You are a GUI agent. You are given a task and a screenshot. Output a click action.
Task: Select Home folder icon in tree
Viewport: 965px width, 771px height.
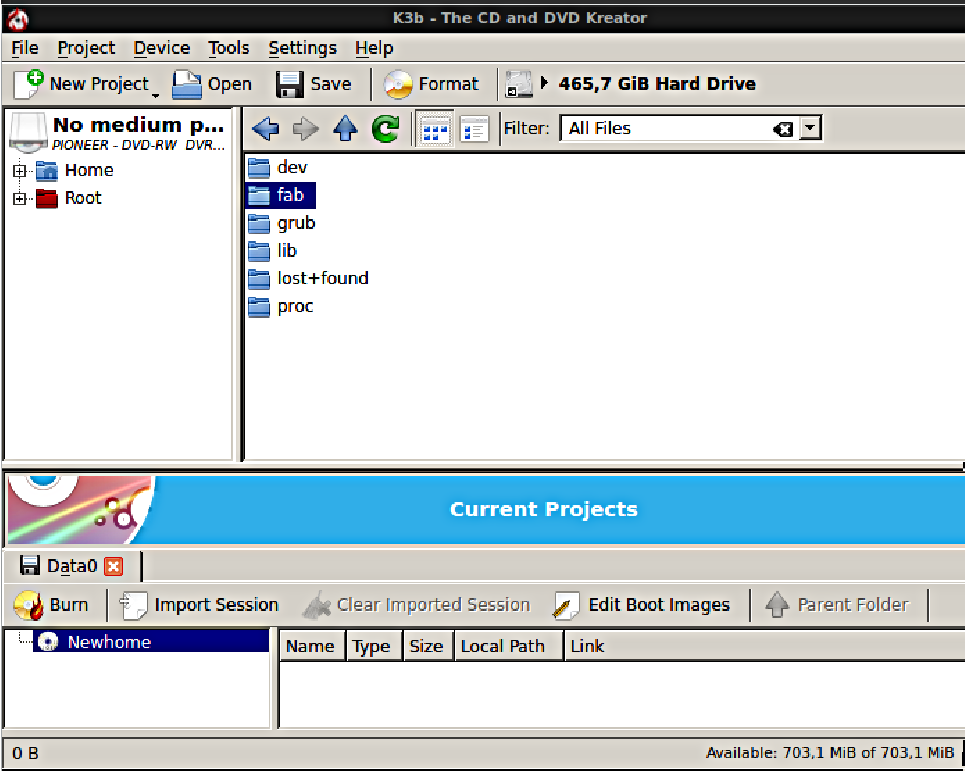[x=47, y=170]
